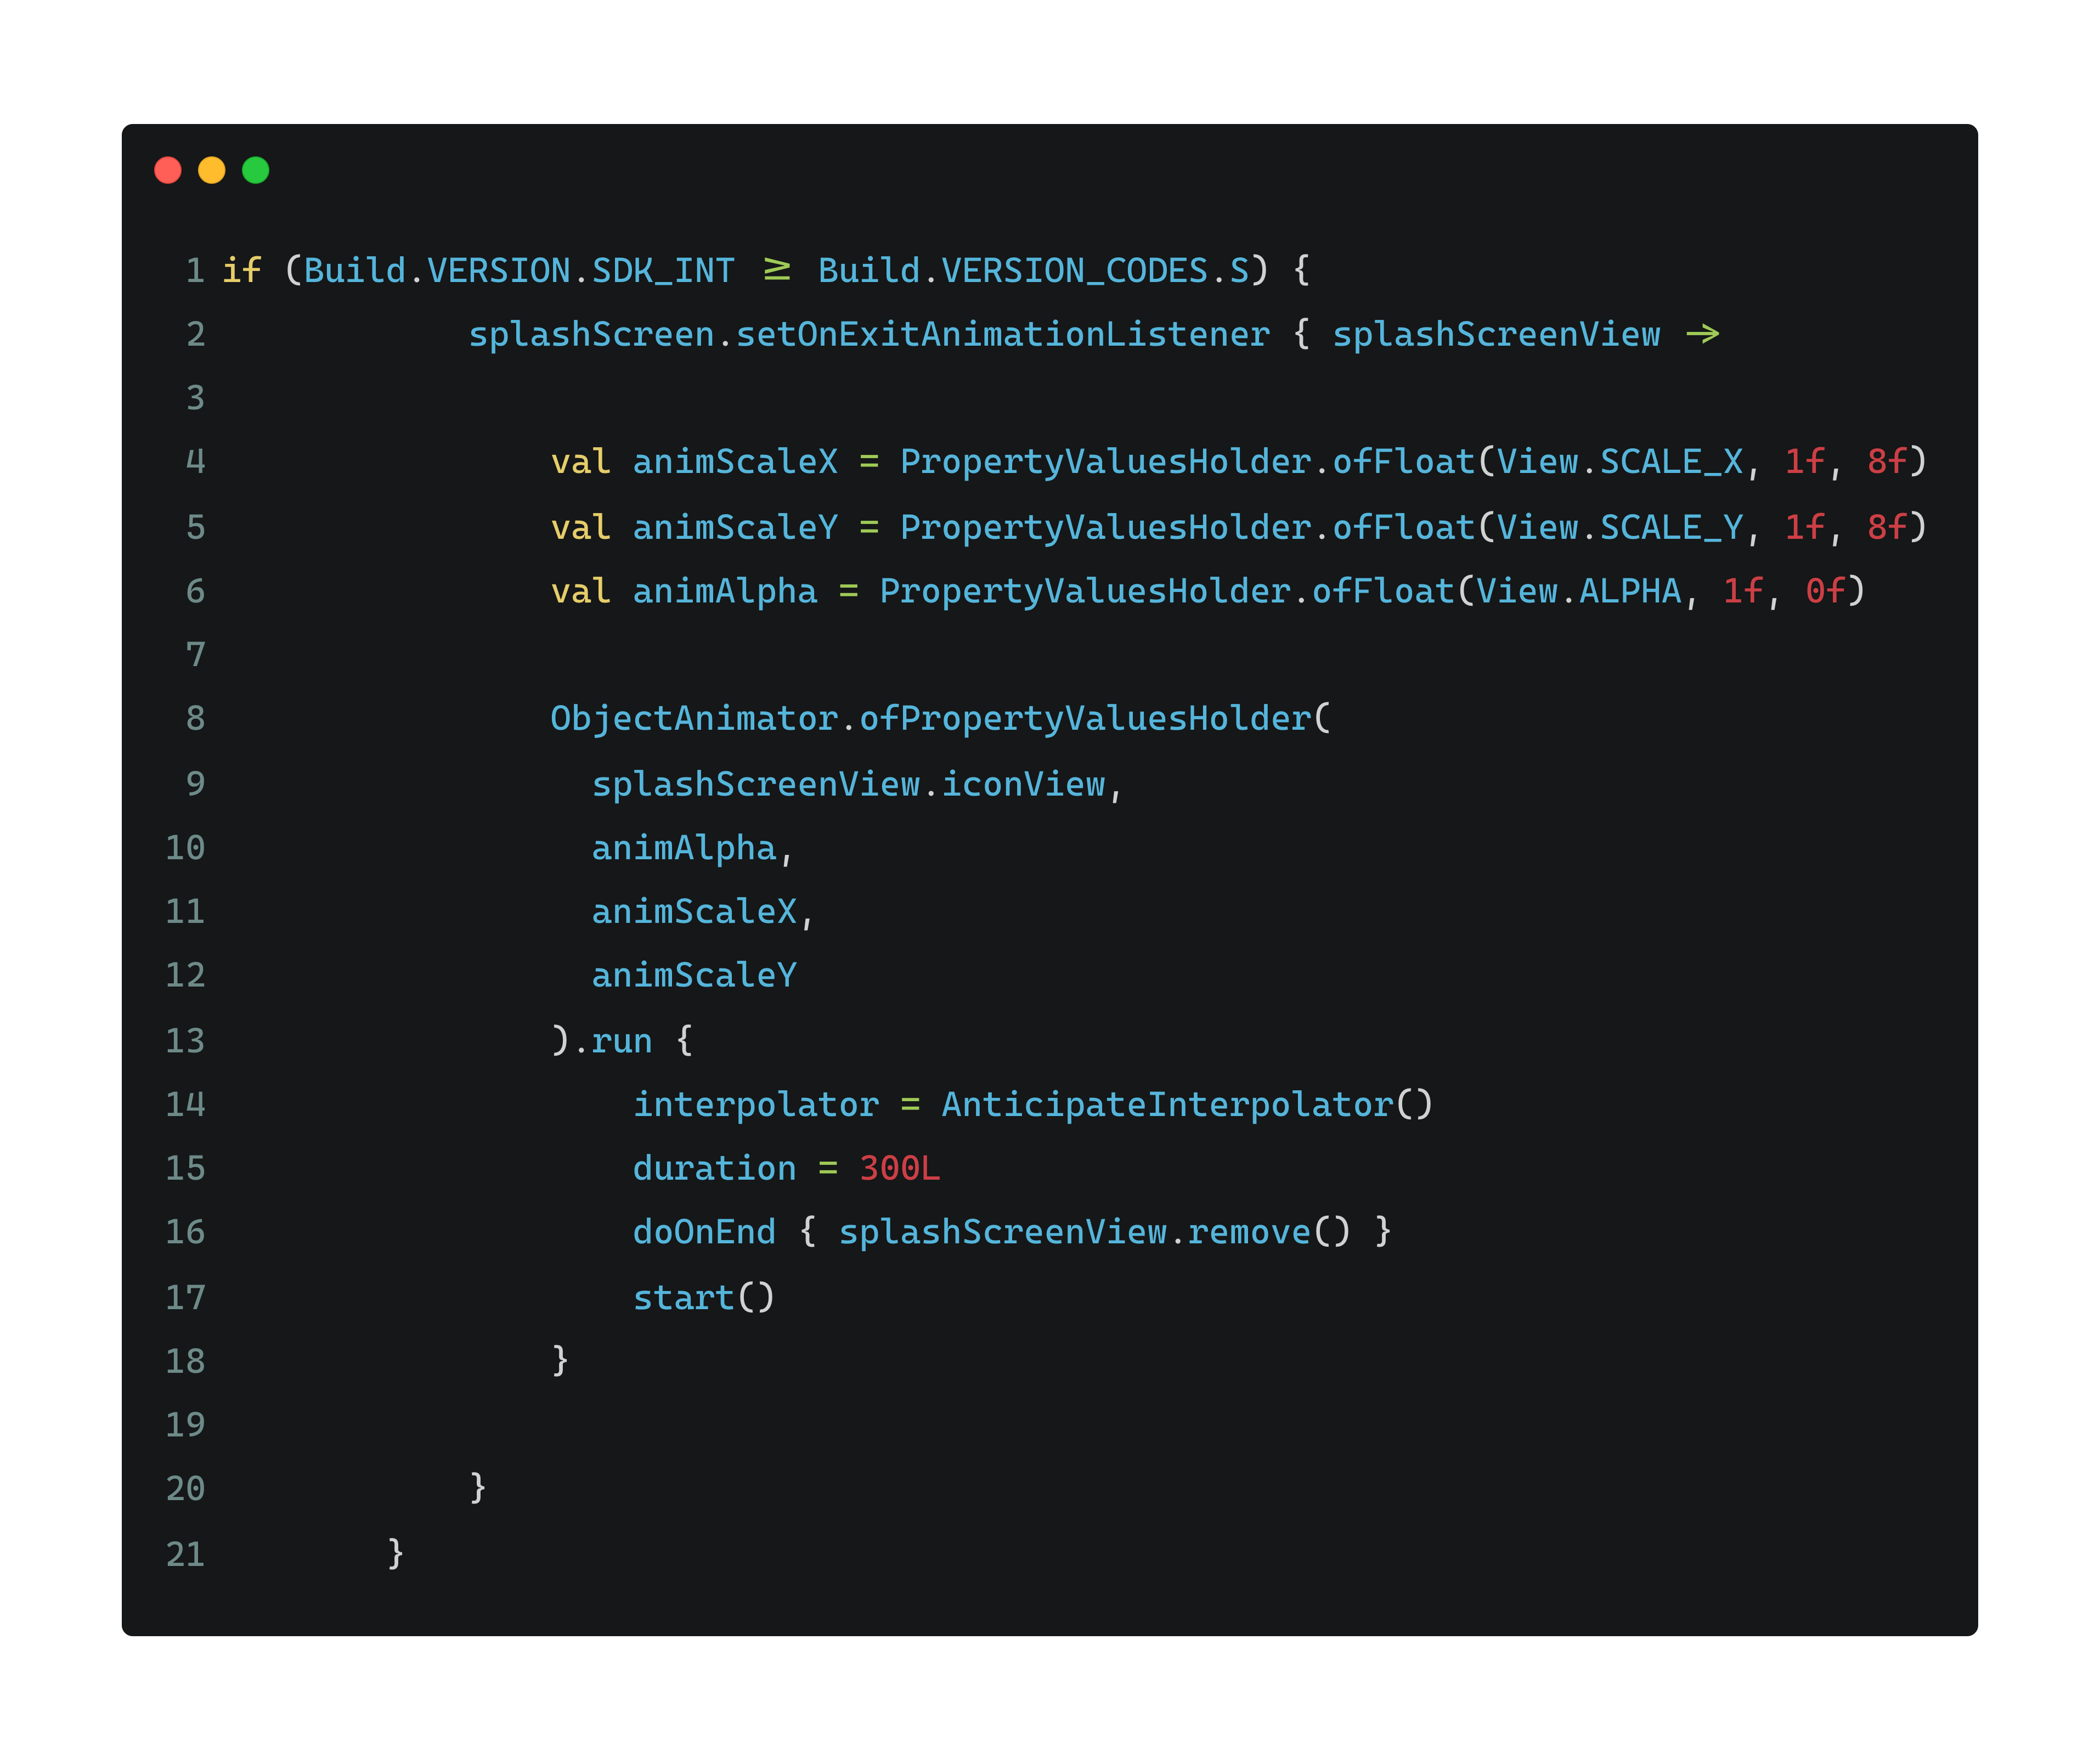Click the green maximize dot
This screenshot has width=2100, height=1758.
256,170
